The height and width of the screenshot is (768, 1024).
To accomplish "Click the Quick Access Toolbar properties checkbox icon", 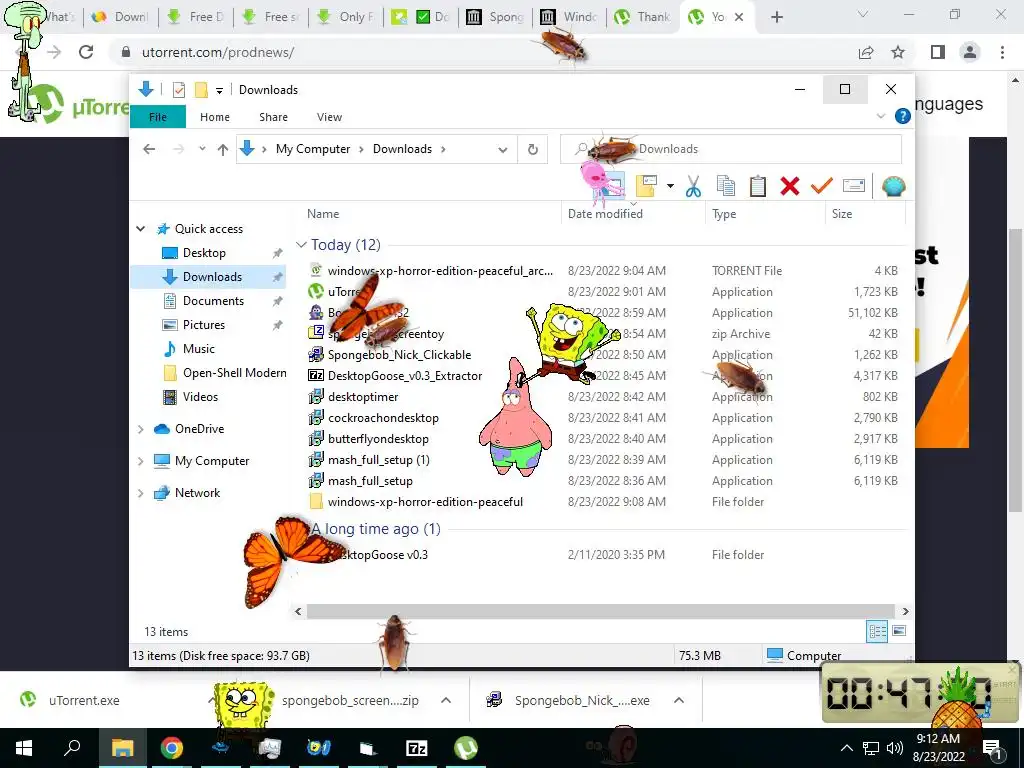I will [178, 90].
